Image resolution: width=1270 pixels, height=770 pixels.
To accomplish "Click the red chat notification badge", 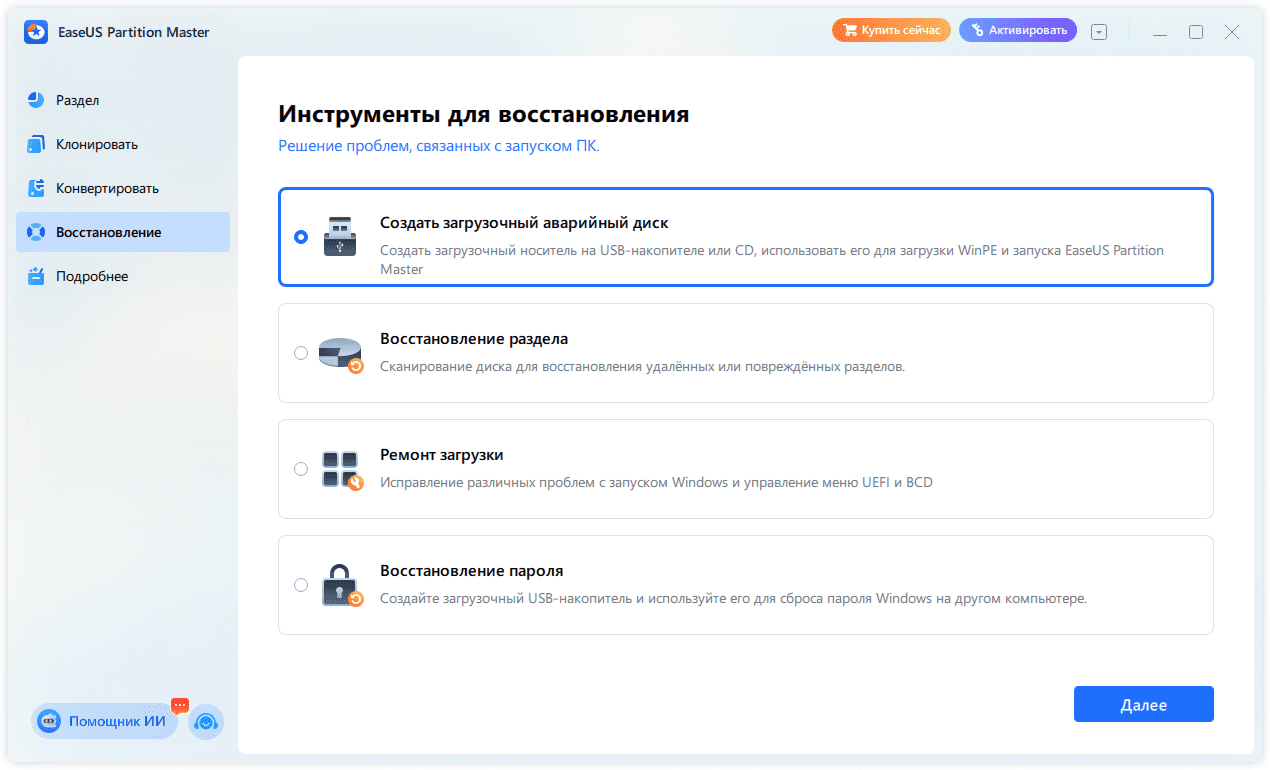I will point(180,705).
